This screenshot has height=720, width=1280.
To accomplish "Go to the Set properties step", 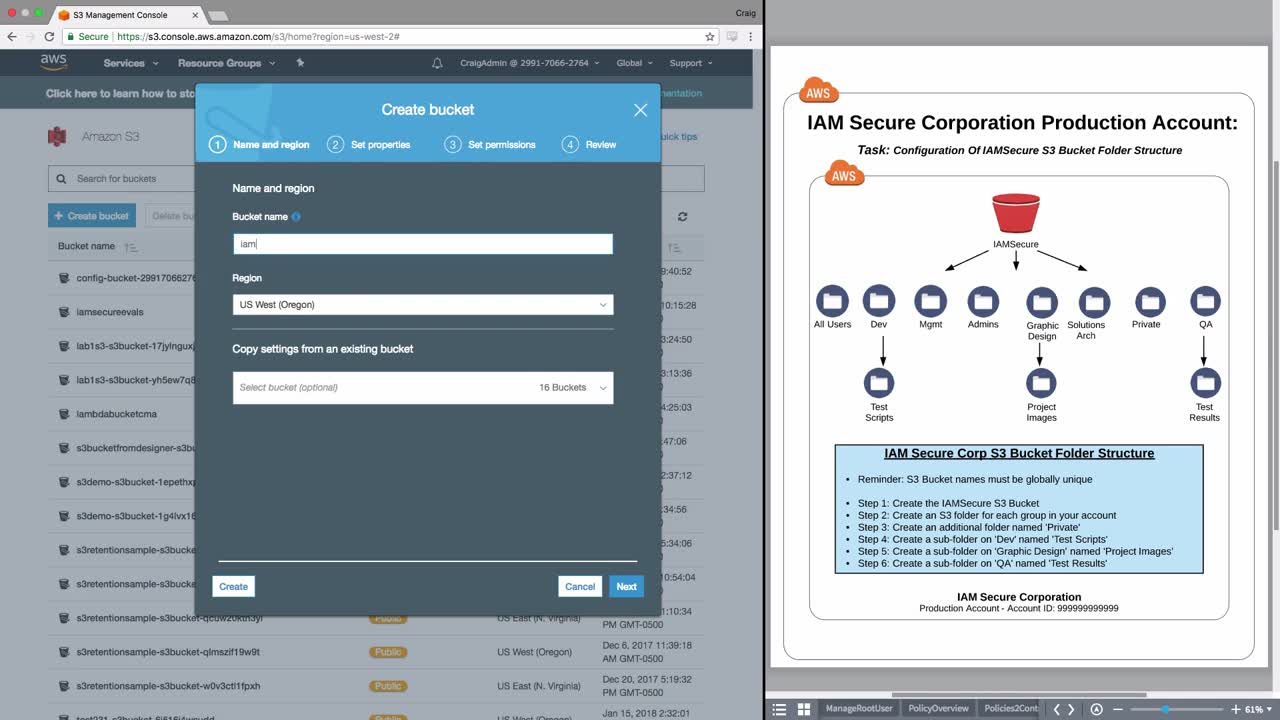I will [369, 145].
